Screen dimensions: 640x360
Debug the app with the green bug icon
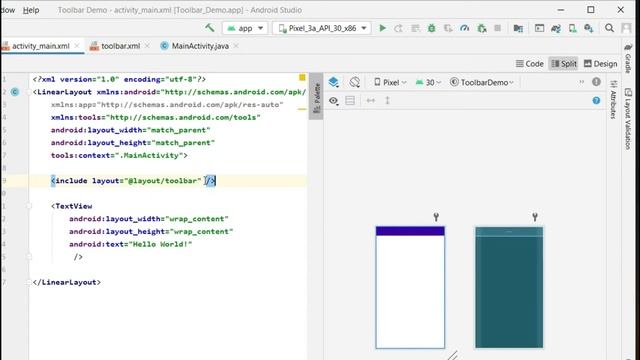[x=431, y=28]
